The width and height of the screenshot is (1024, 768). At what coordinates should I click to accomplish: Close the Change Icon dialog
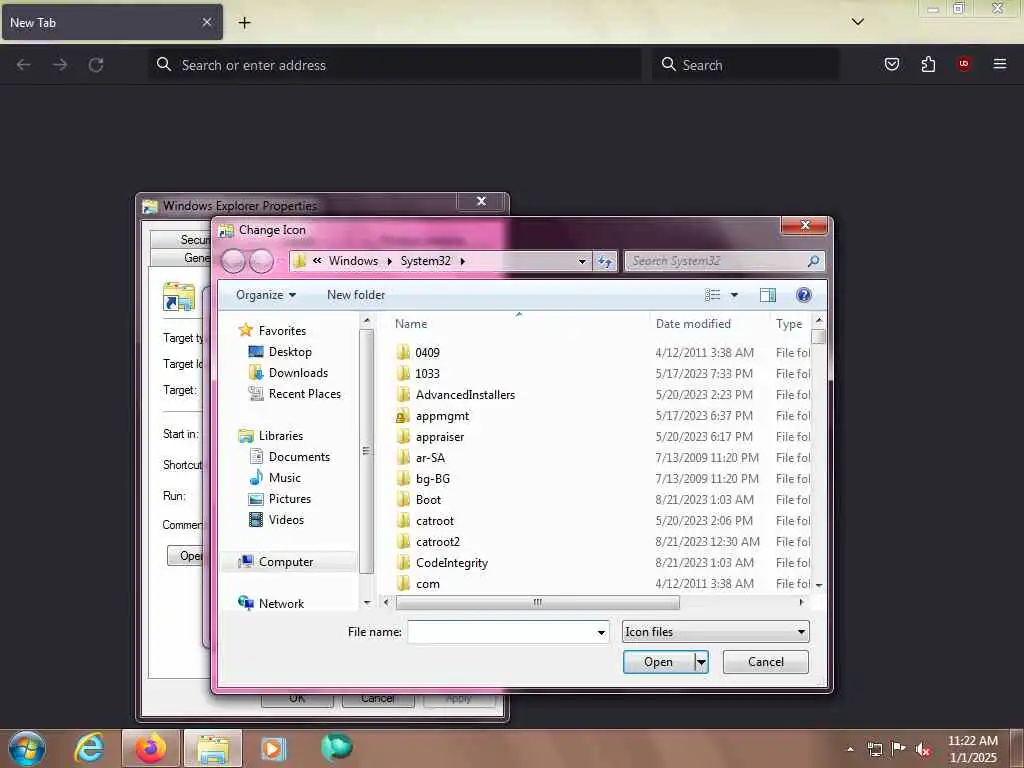click(805, 225)
